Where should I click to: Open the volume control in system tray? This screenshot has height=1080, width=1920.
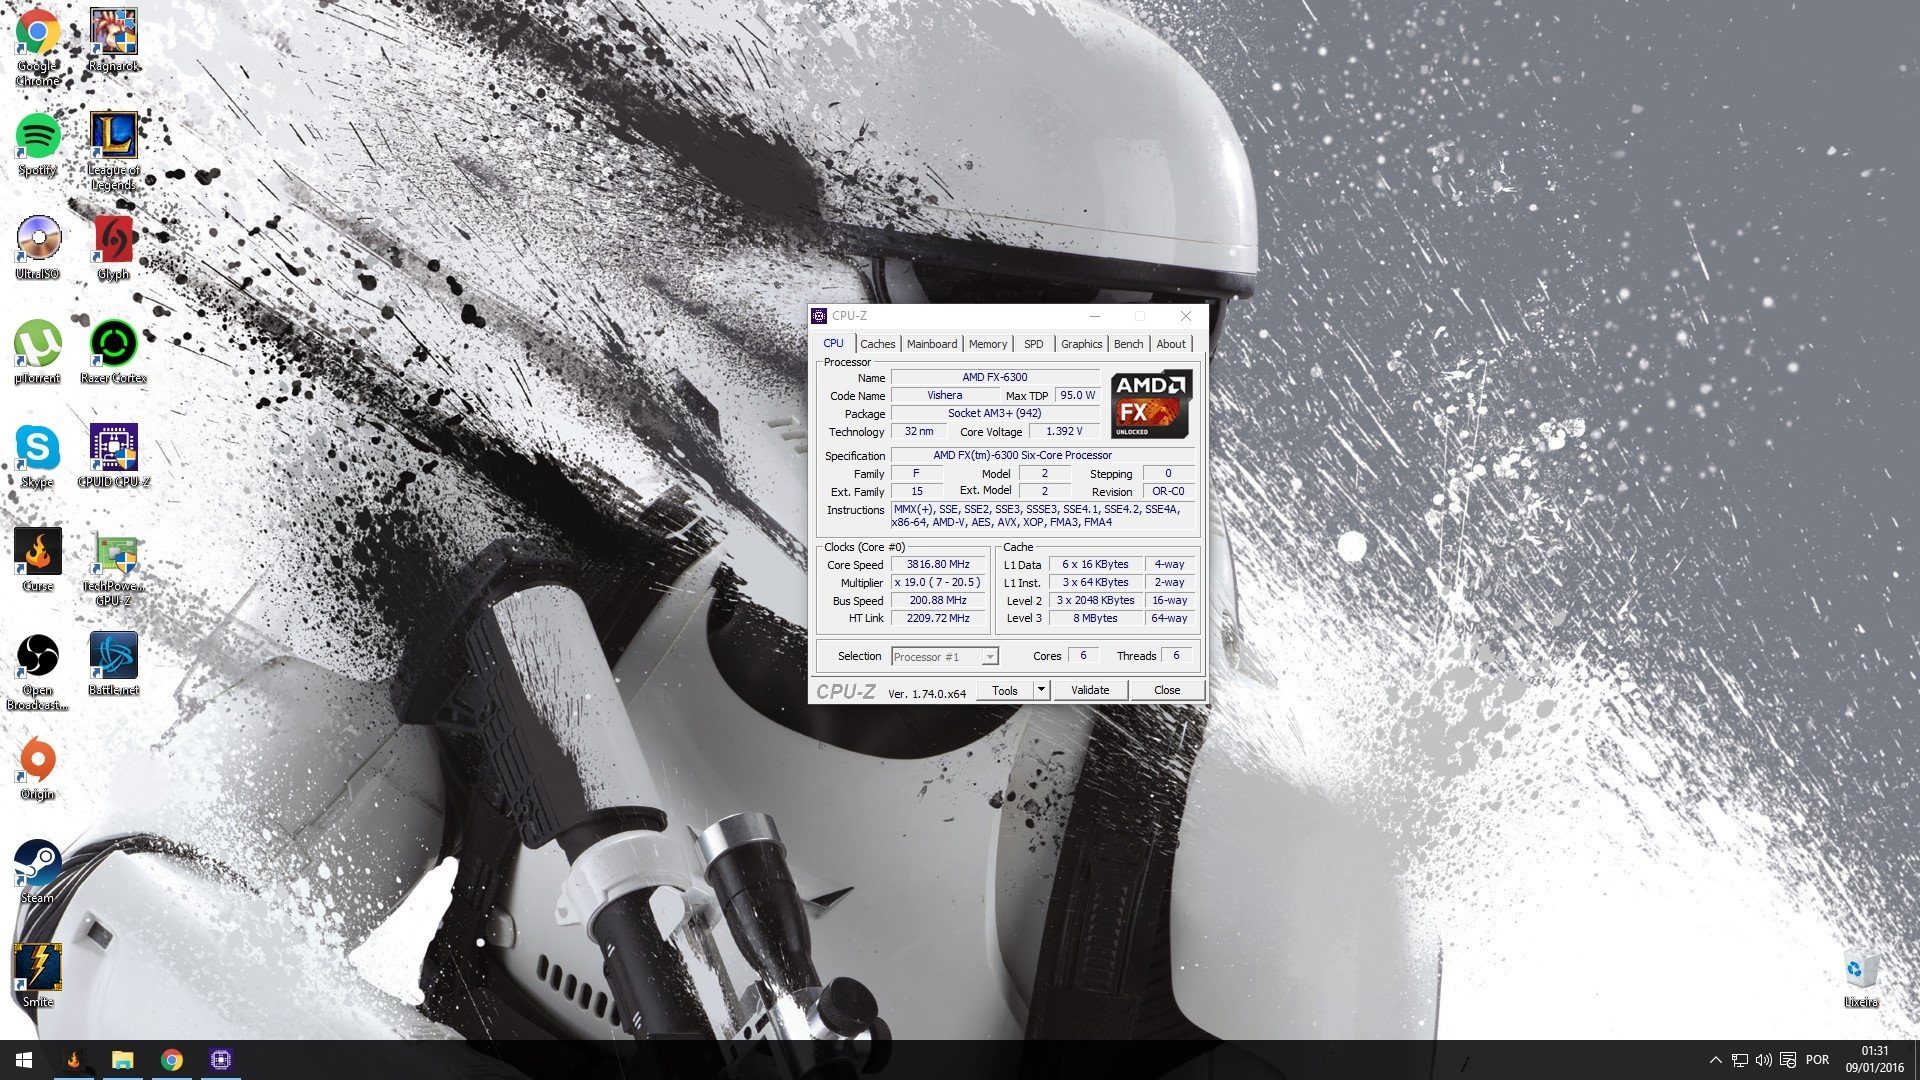click(1763, 1060)
